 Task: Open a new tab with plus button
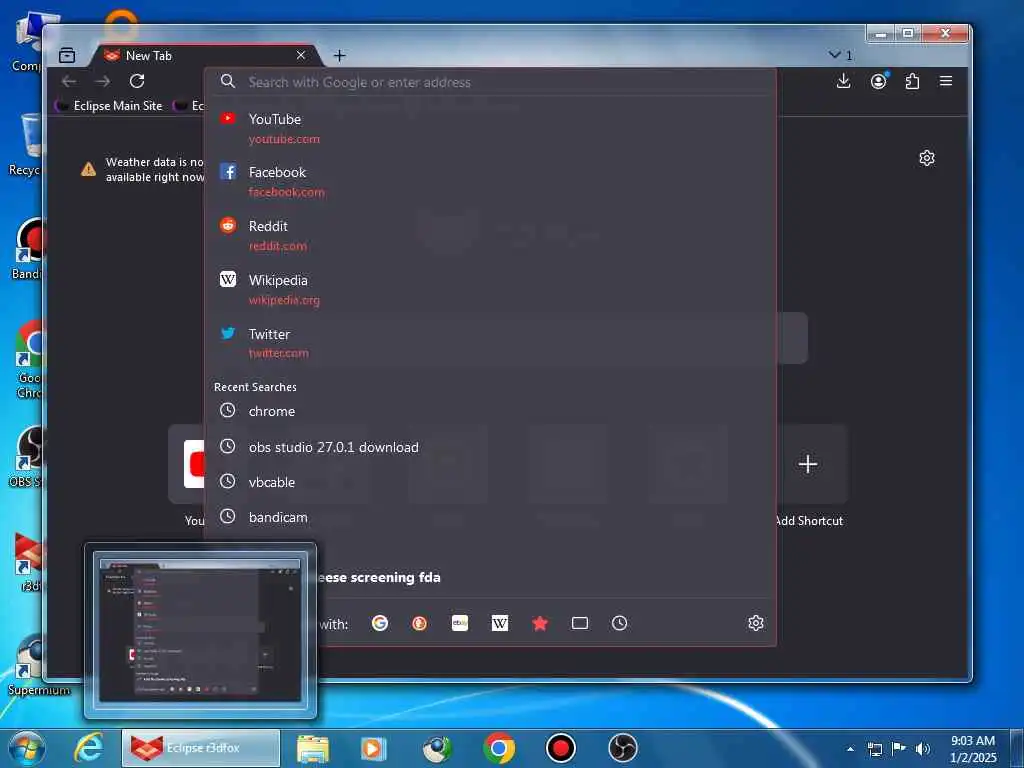tap(339, 56)
